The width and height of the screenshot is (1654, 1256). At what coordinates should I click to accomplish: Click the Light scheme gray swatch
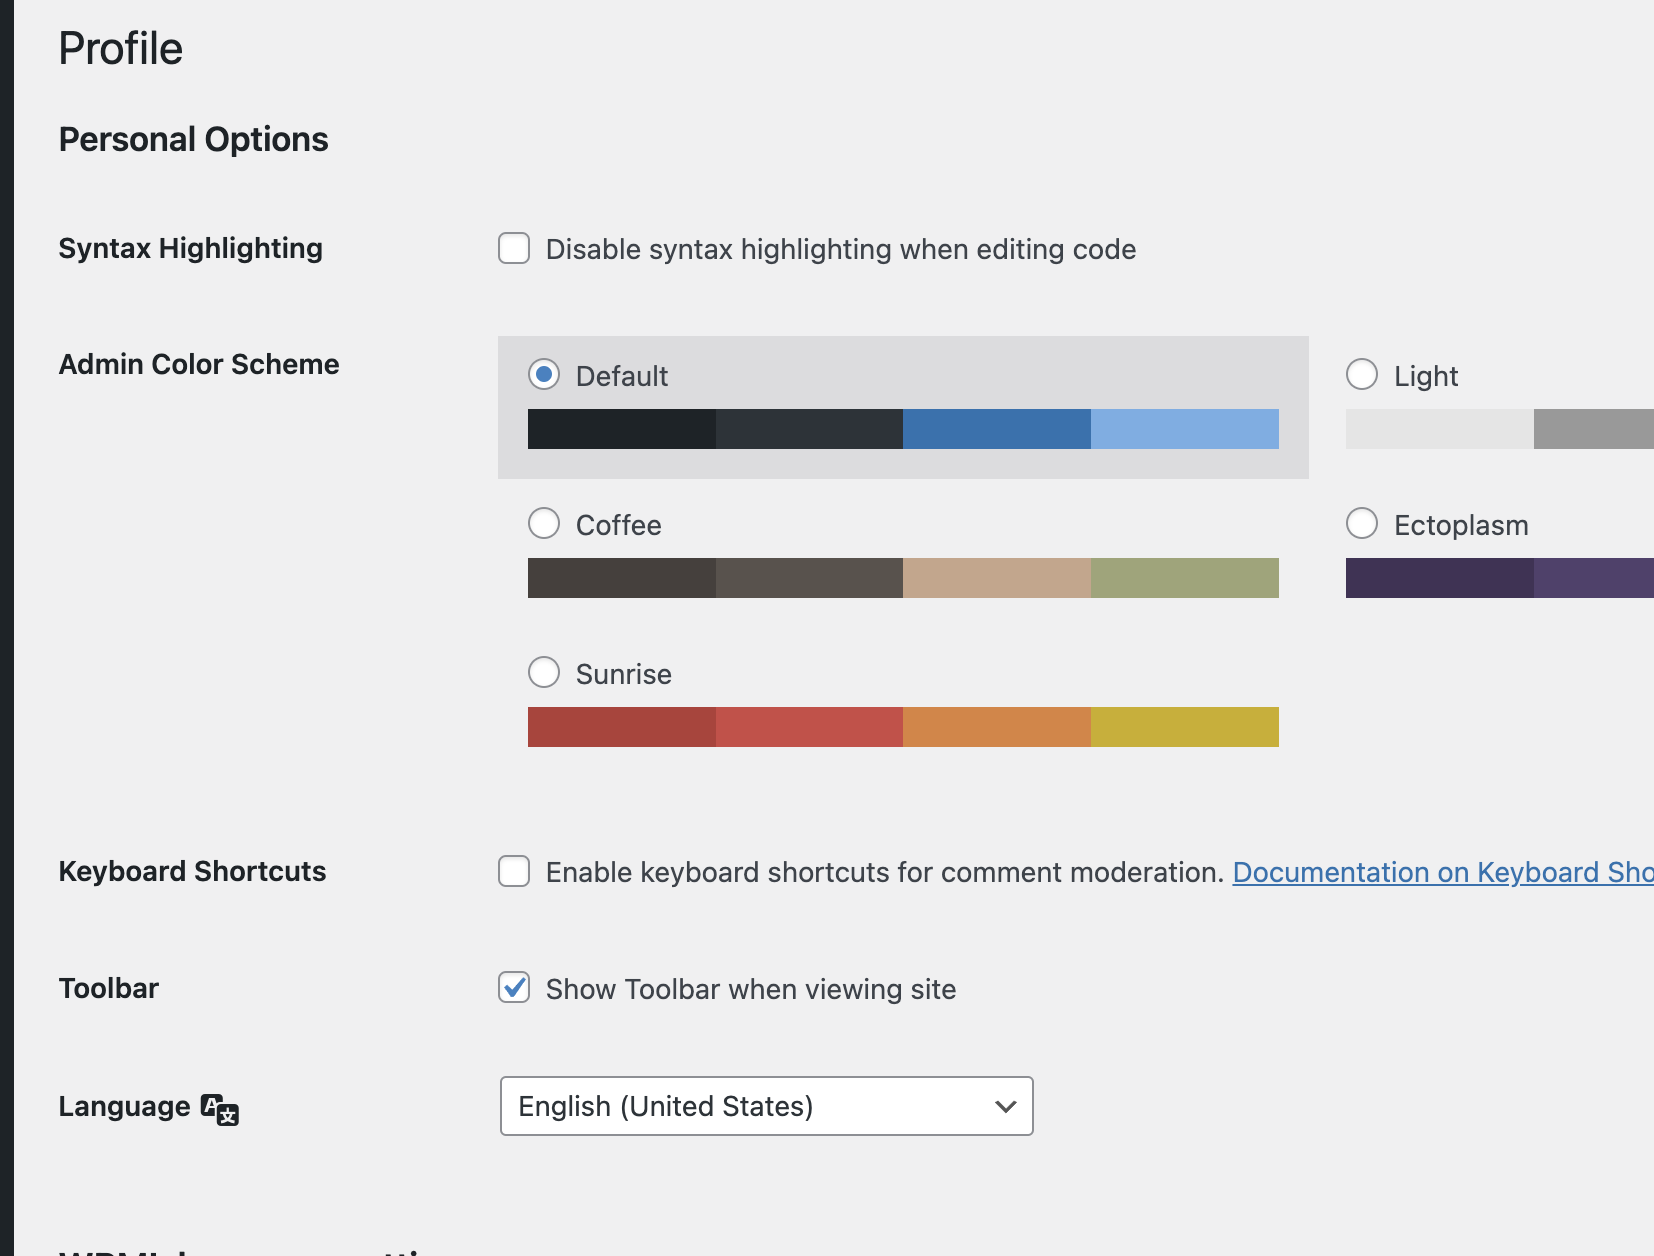[x=1593, y=429]
